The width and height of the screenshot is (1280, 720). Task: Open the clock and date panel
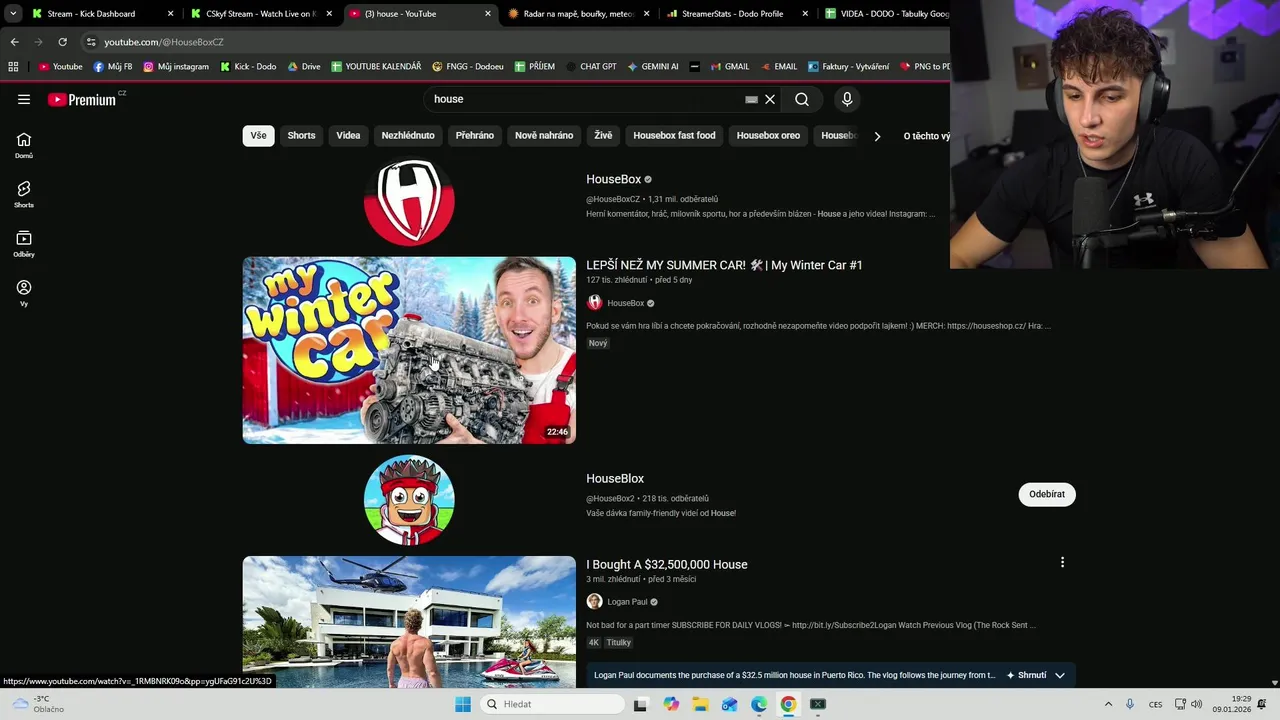tap(1231, 704)
